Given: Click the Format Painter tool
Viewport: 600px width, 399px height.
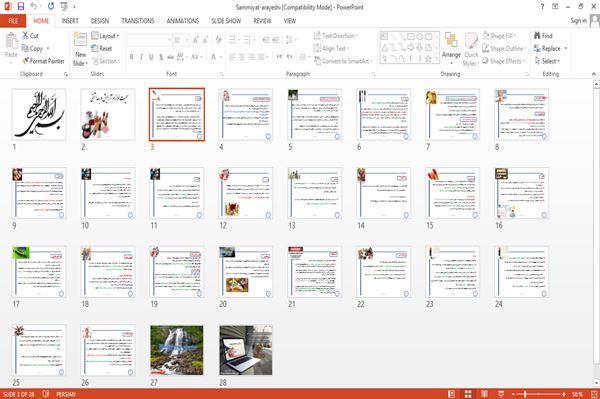Looking at the screenshot, I should 43,61.
